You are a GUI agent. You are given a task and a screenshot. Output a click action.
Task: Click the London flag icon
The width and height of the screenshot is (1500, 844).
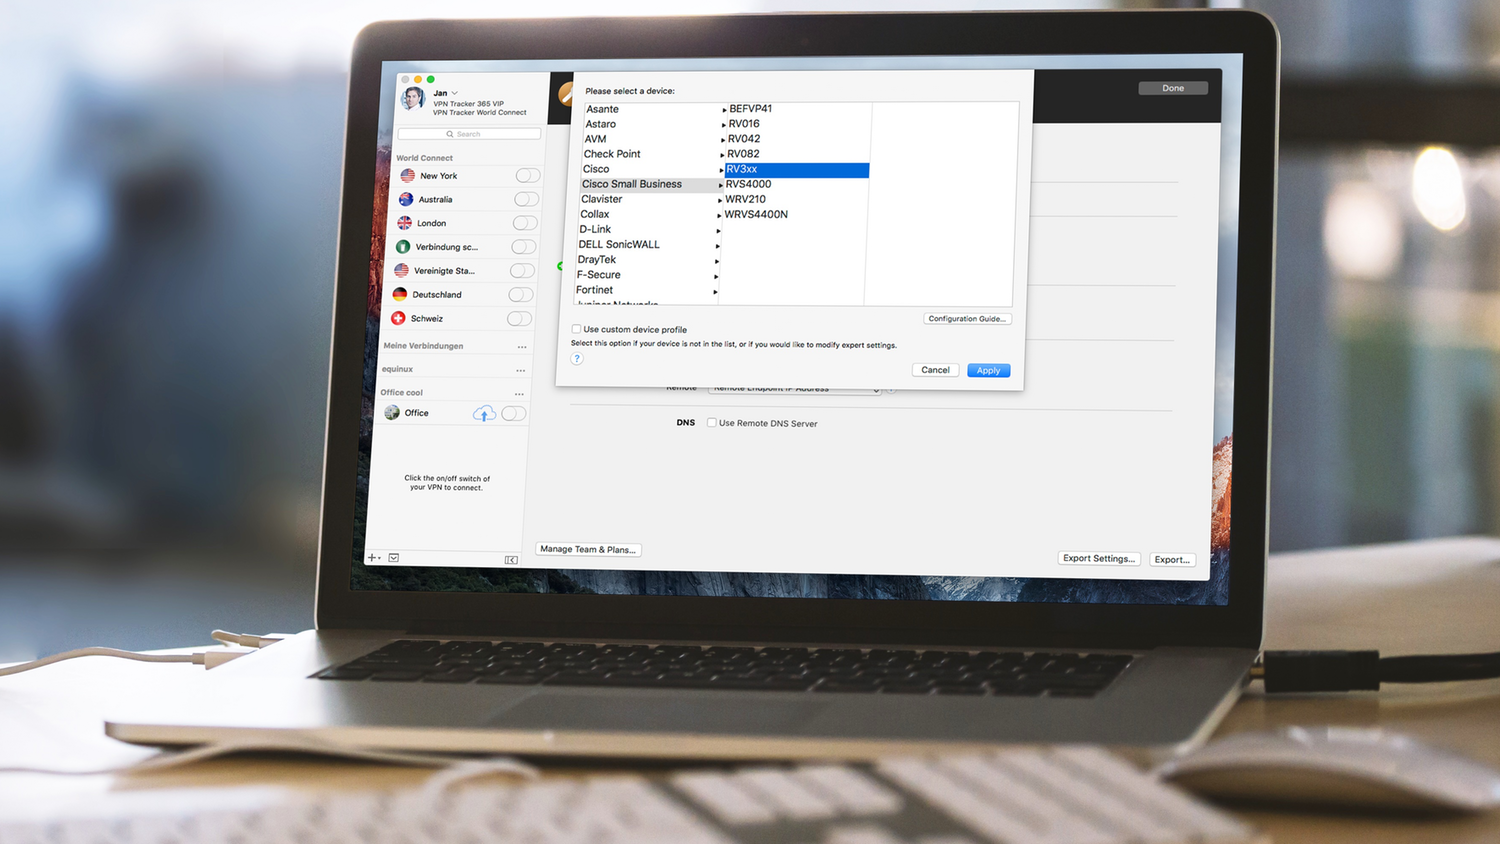pyautogui.click(x=405, y=223)
